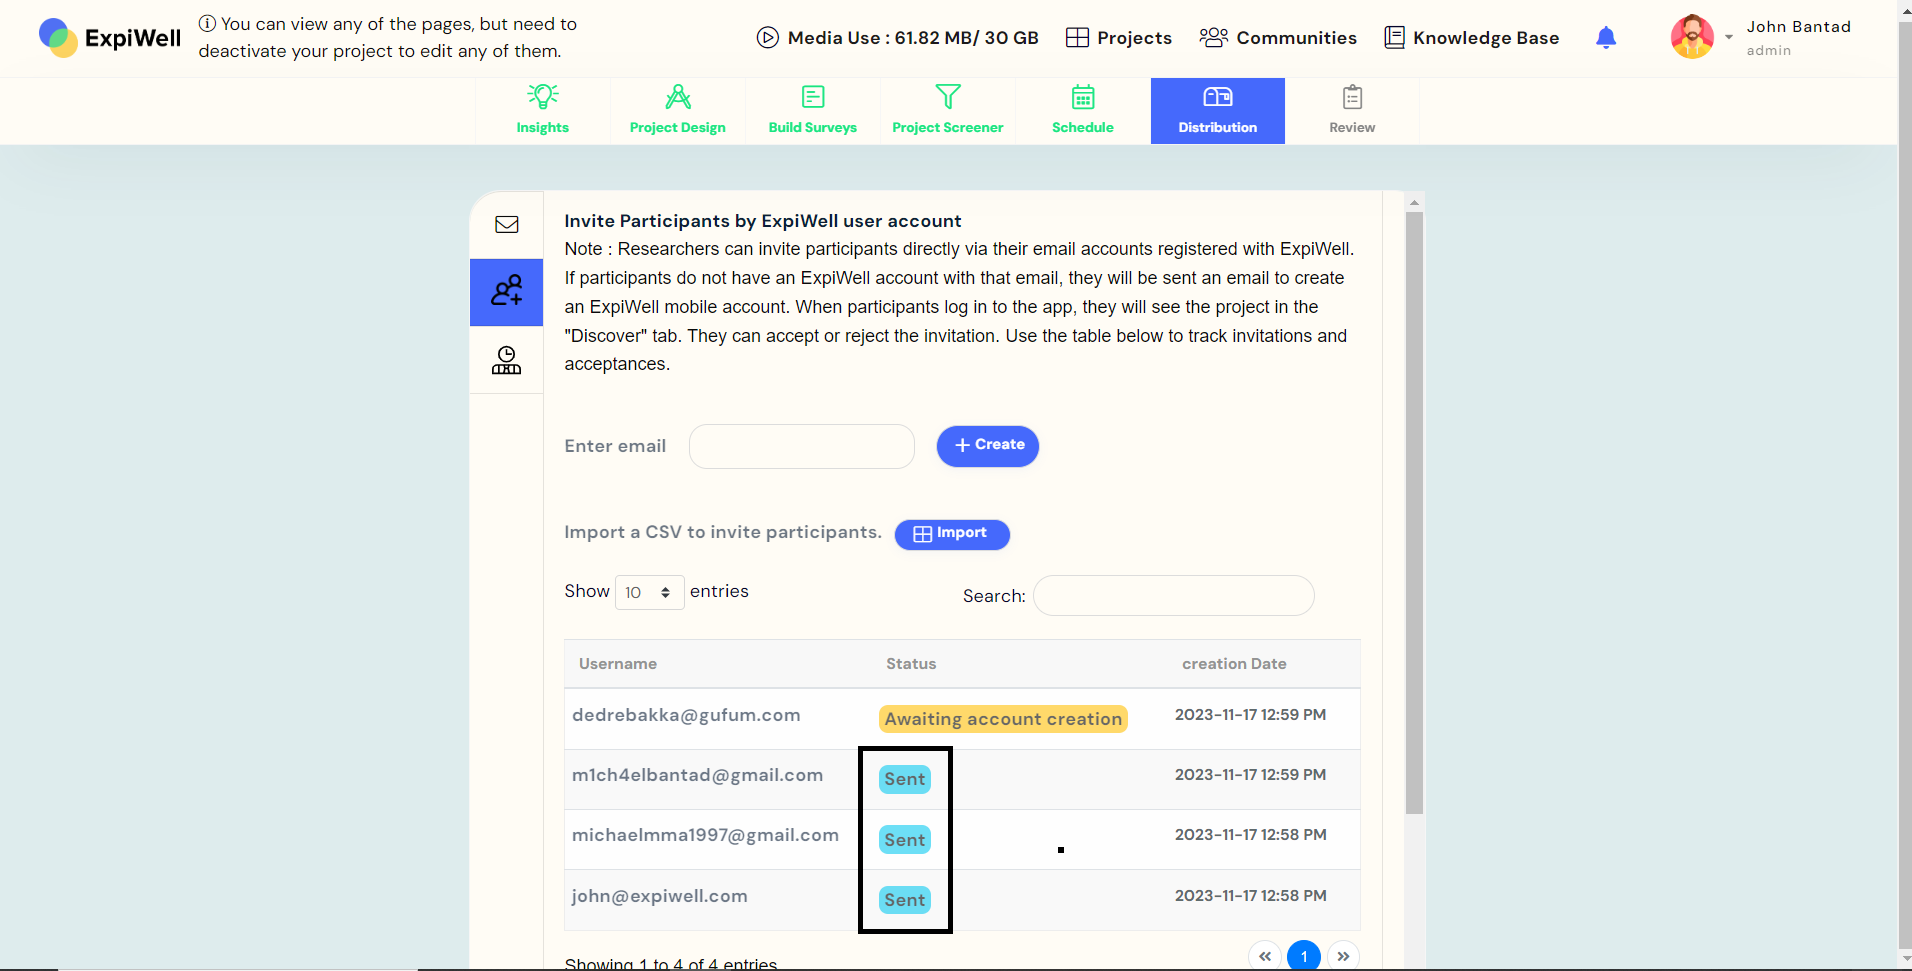
Task: Click the inner panel scroll up arrow
Action: tap(1414, 202)
